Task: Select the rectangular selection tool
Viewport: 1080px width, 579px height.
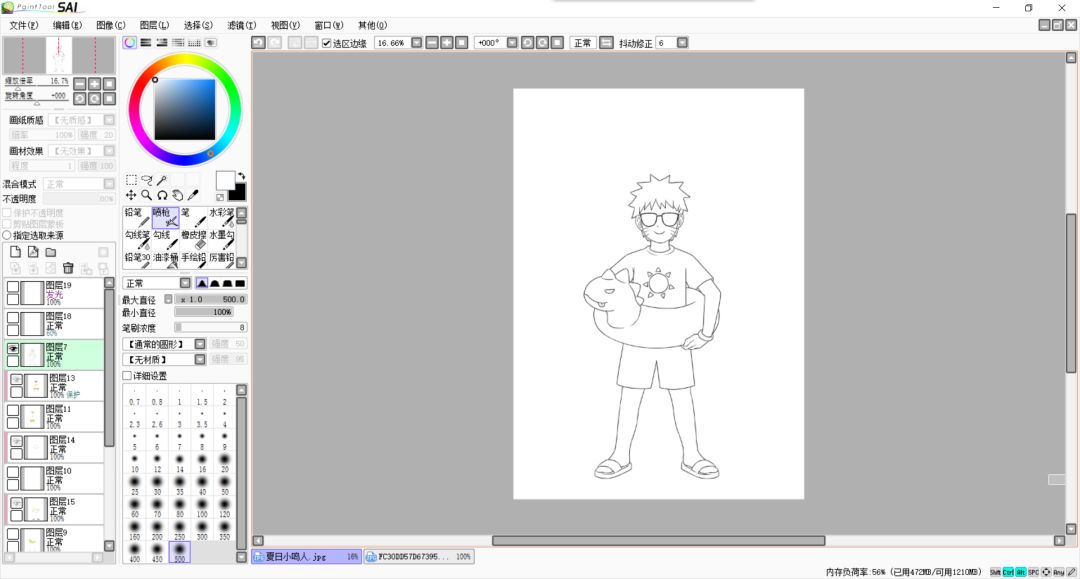Action: click(x=132, y=180)
